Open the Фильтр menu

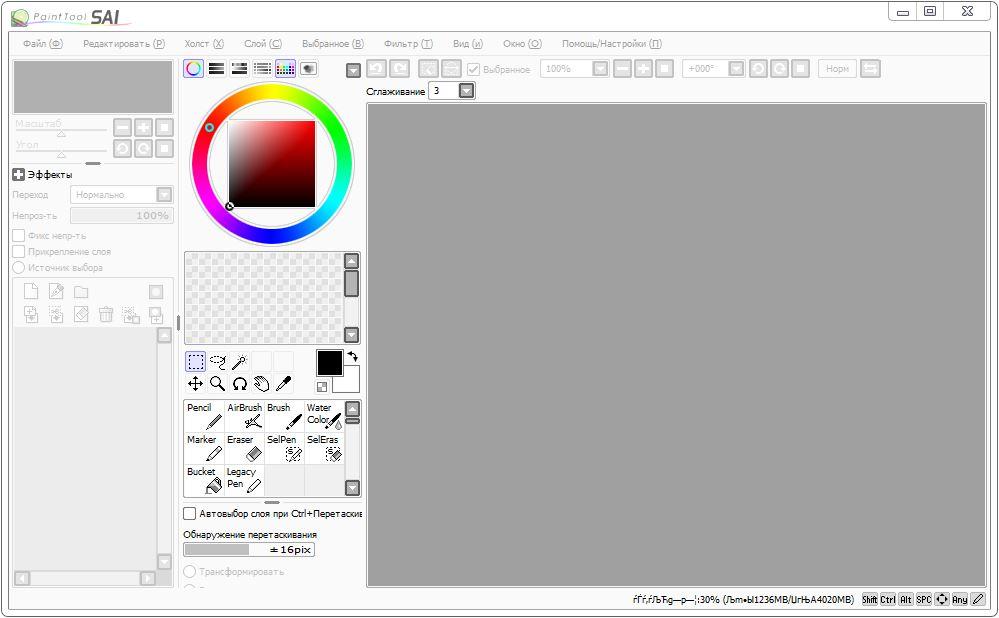408,44
